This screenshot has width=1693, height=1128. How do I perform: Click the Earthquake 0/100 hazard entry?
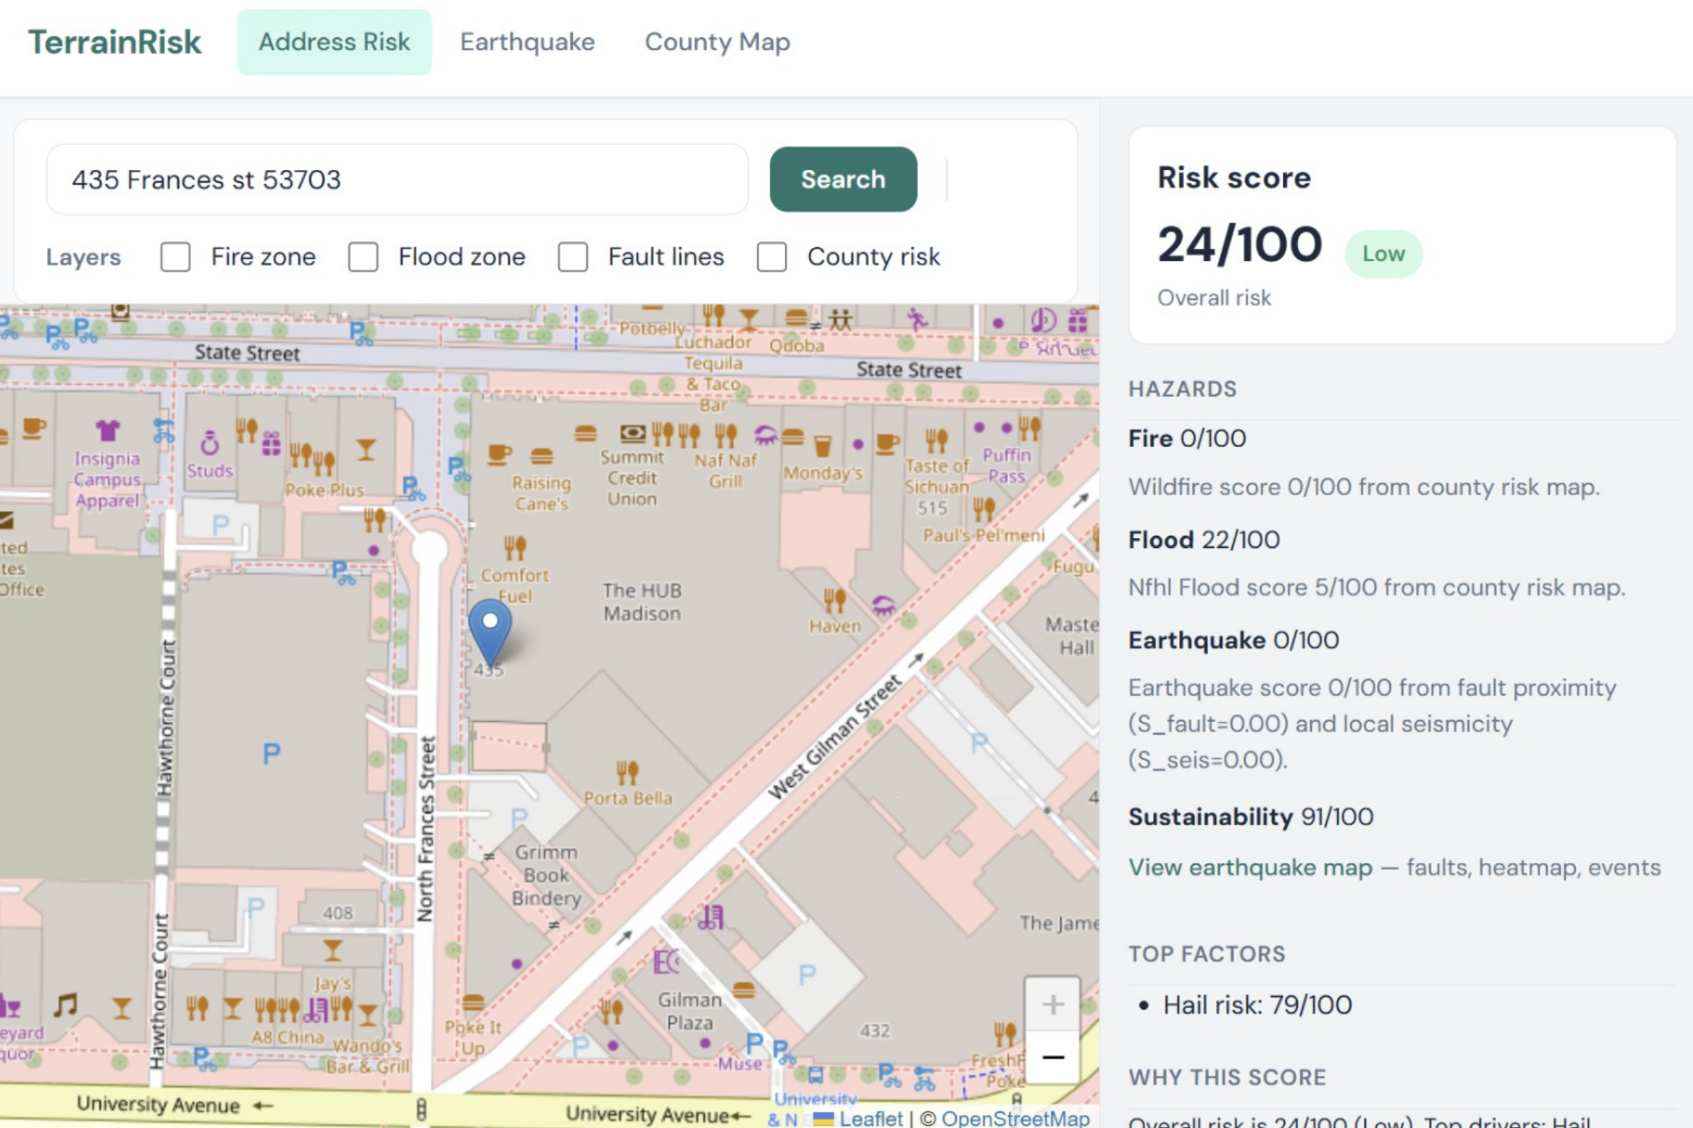click(1233, 640)
